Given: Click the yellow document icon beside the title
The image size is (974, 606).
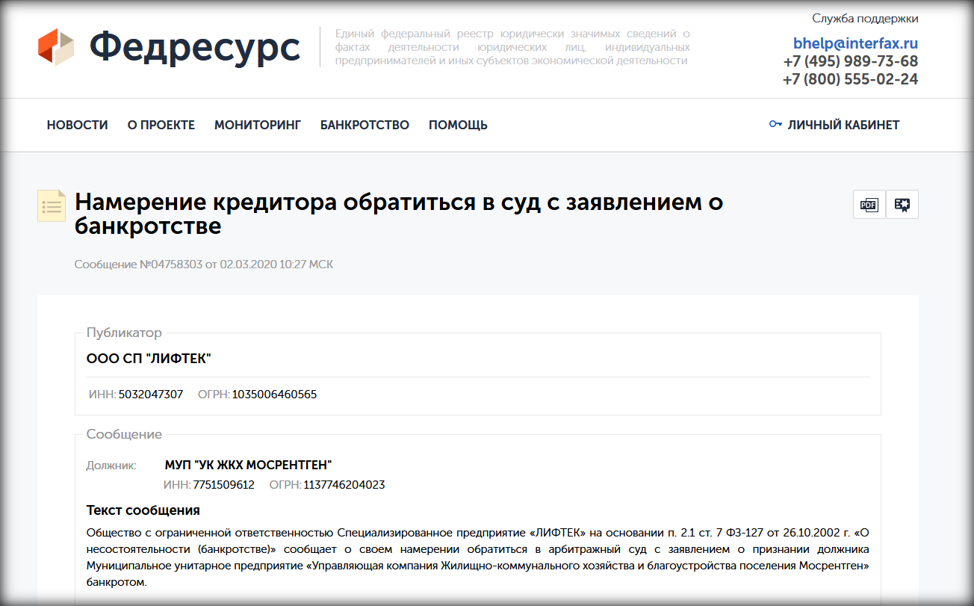Looking at the screenshot, I should point(52,205).
